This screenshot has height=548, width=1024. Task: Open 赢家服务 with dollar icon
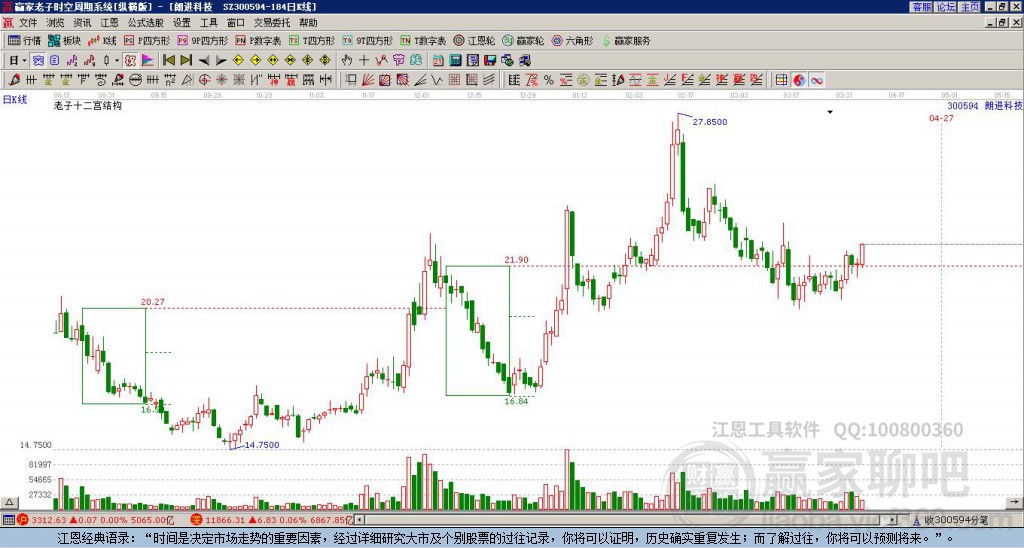pos(626,40)
